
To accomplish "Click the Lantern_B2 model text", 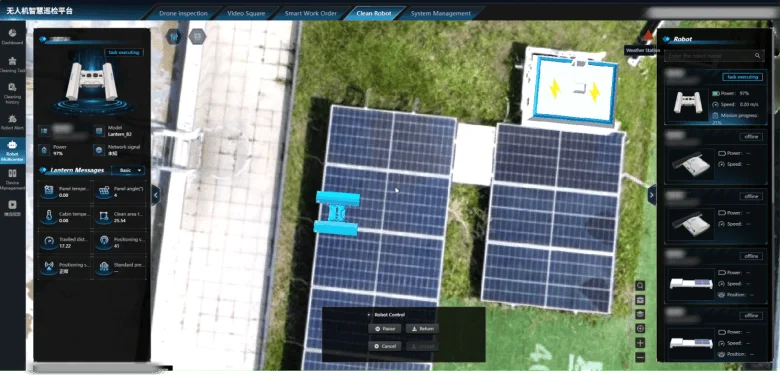I will tap(119, 134).
